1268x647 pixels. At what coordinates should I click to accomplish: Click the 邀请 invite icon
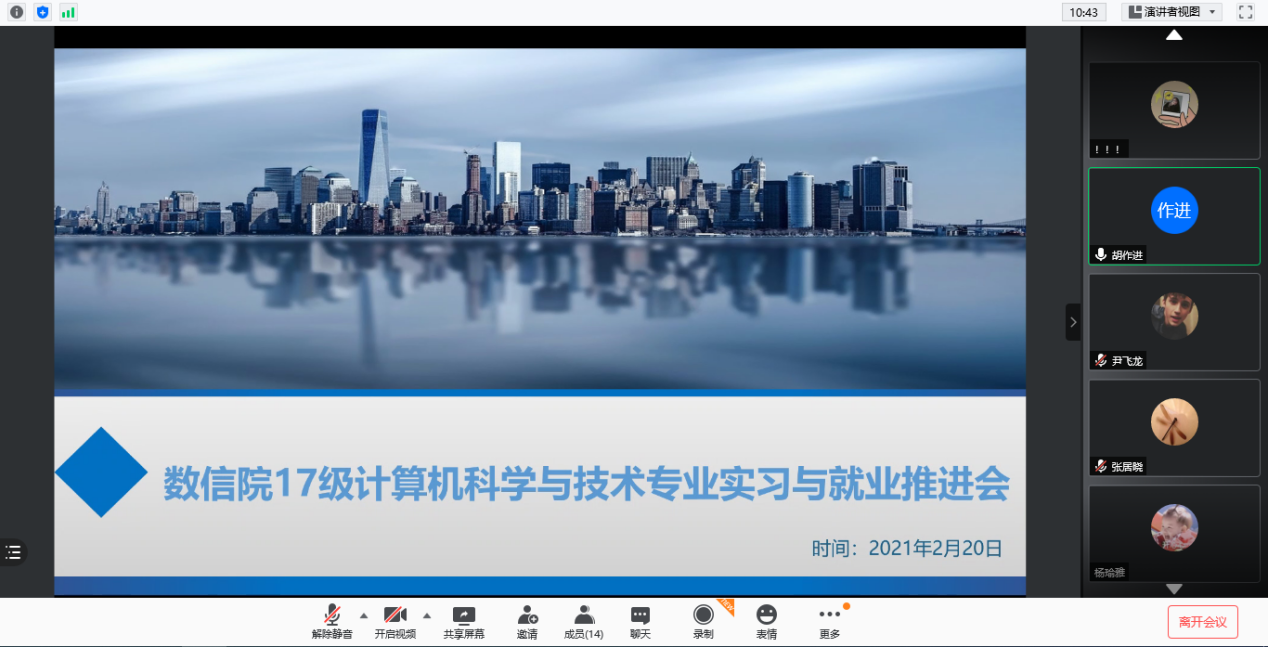coord(527,621)
